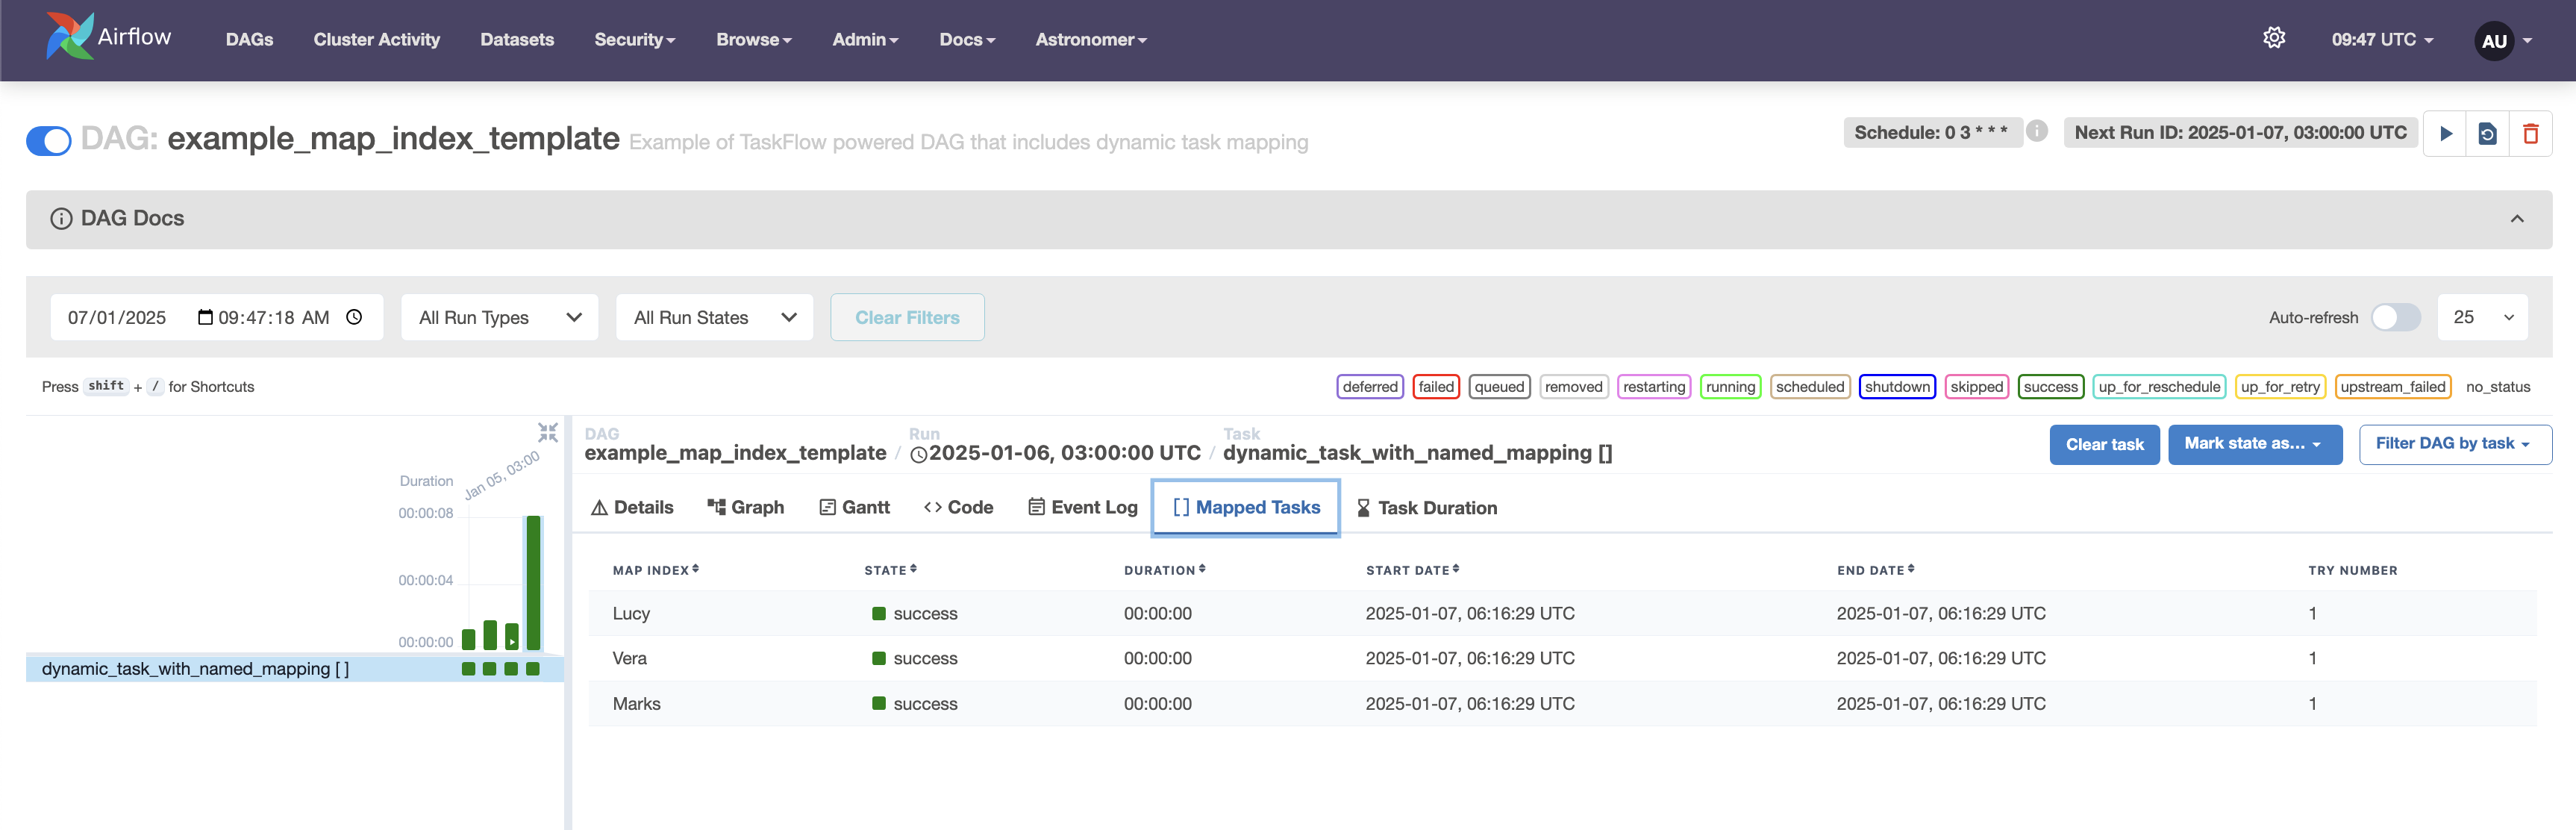Toggle the DAG pause switch off

(49, 141)
